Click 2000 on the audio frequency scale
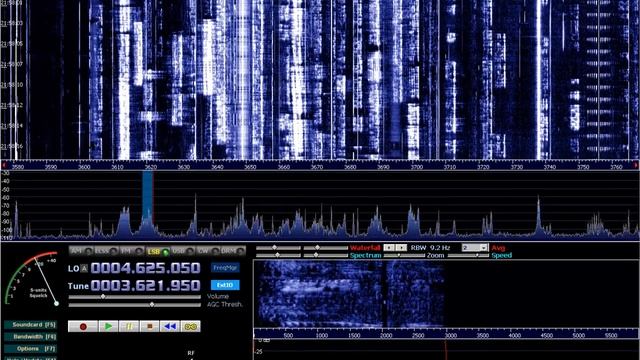 tap(386, 336)
